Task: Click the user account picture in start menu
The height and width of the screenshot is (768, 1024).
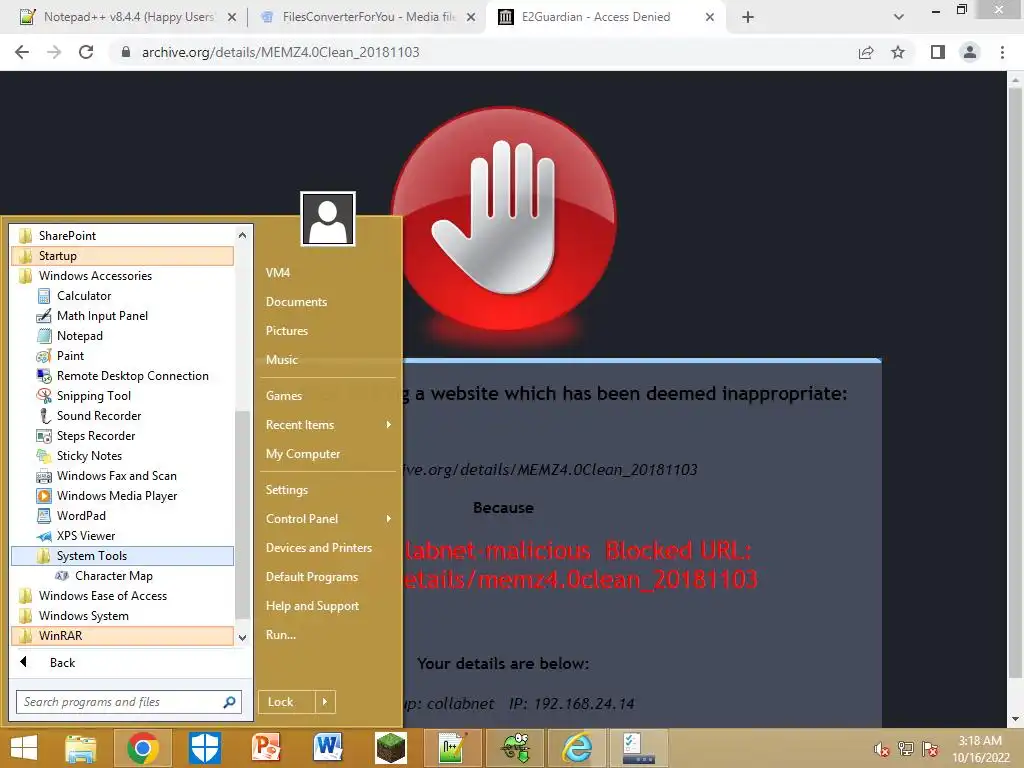Action: tap(328, 219)
